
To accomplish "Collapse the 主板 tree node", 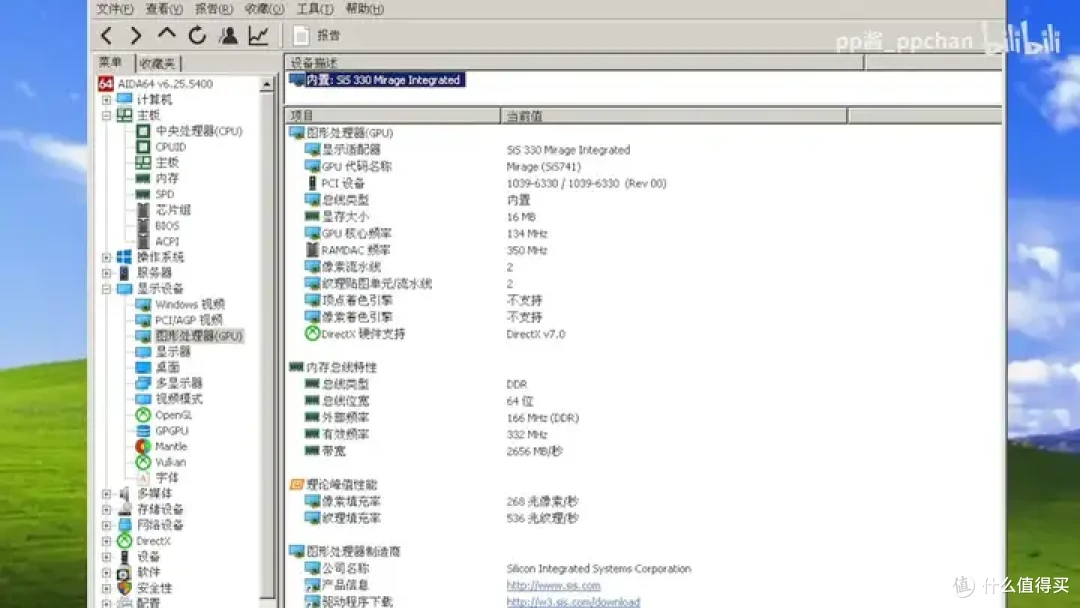I will (107, 116).
